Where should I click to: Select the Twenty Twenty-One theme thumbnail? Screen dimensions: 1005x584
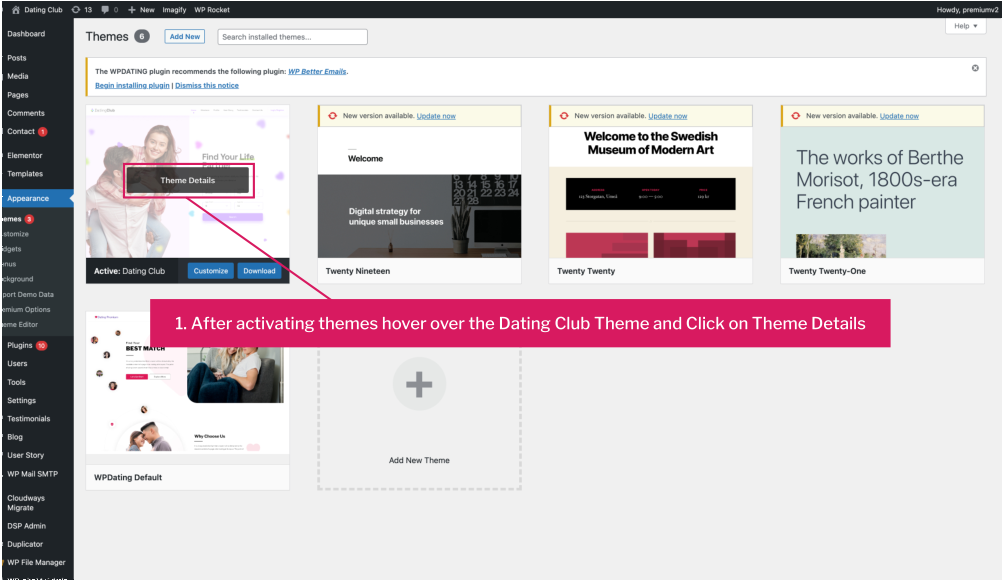(x=883, y=192)
